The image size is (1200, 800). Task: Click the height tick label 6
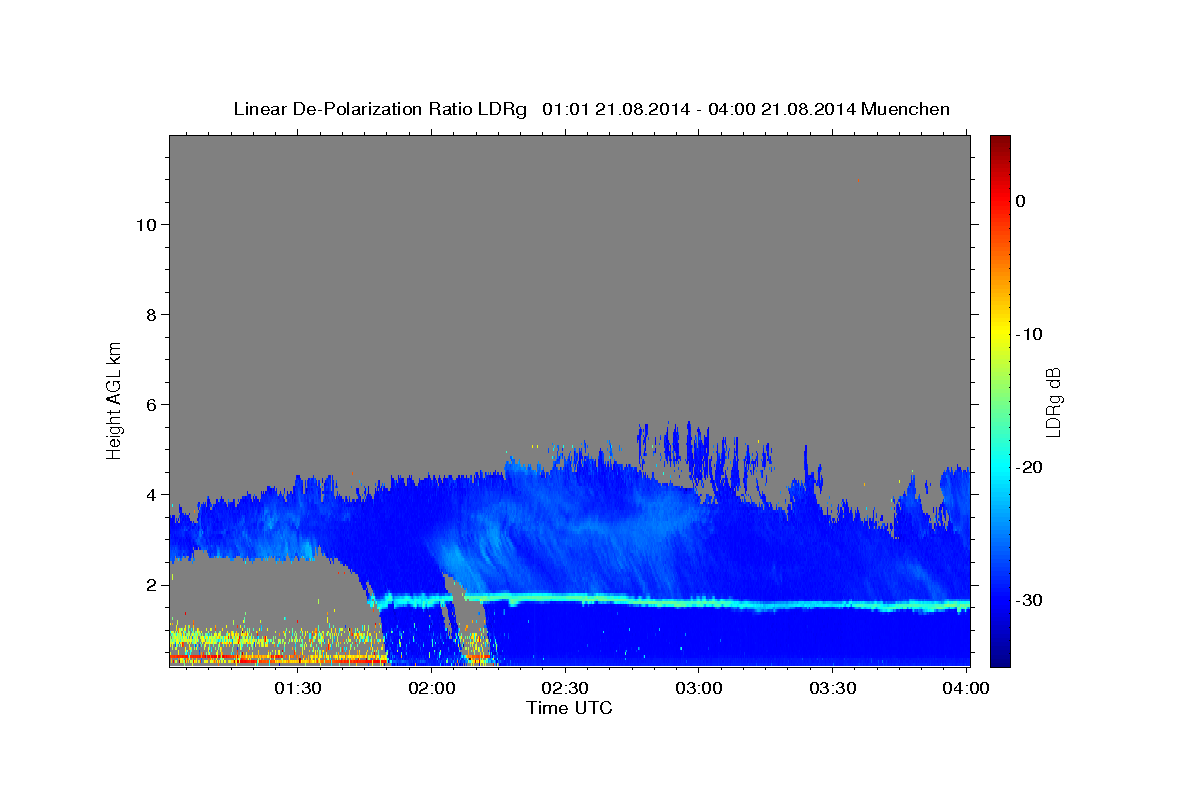point(151,404)
